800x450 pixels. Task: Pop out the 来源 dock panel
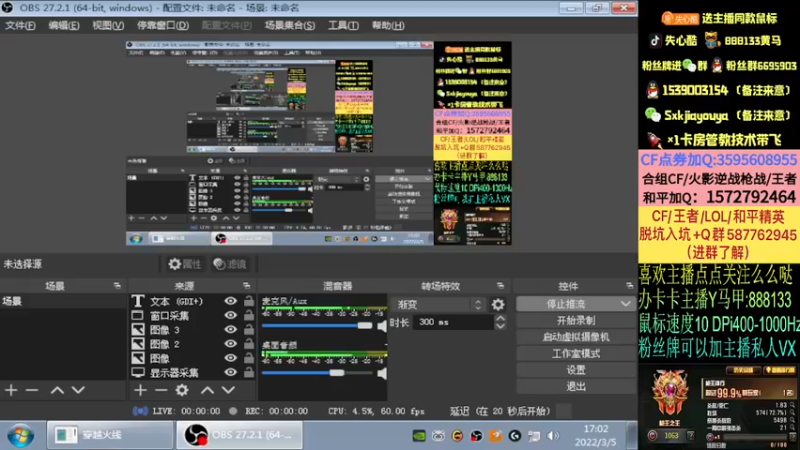pyautogui.click(x=246, y=286)
